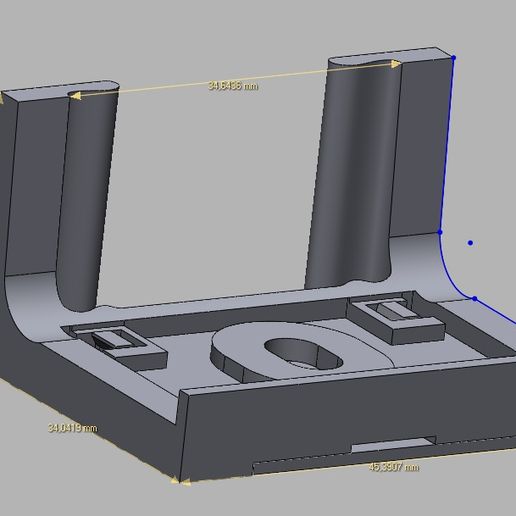Pick the oval slot hole in the base
This screenshot has height=516, width=516.
point(303,354)
